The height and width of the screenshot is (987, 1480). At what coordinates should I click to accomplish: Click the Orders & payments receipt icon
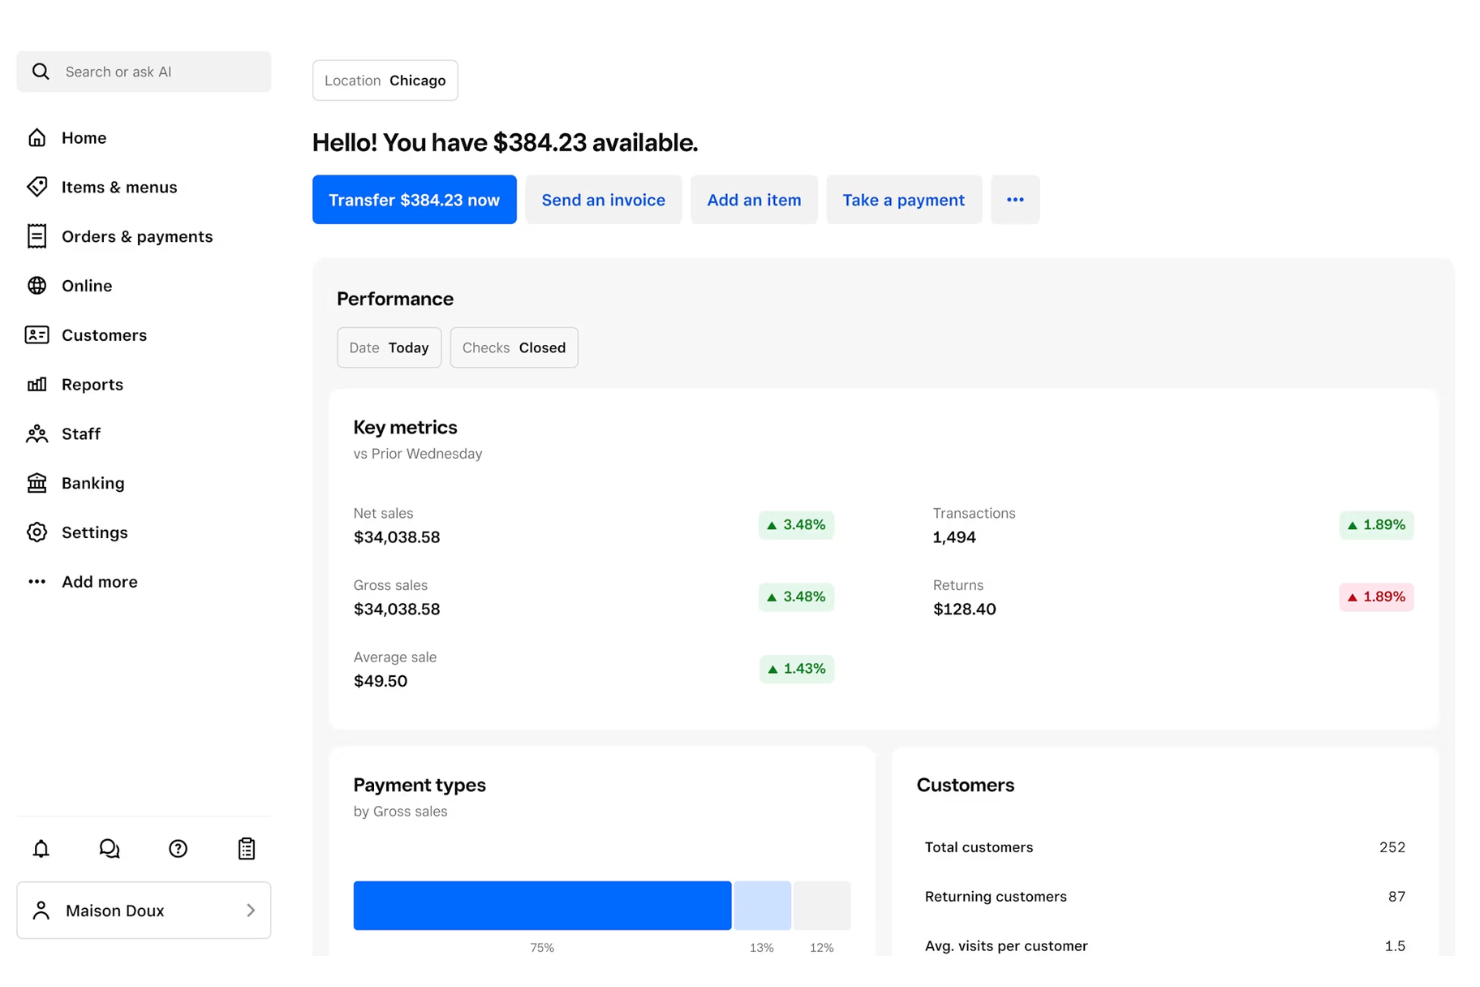37,236
